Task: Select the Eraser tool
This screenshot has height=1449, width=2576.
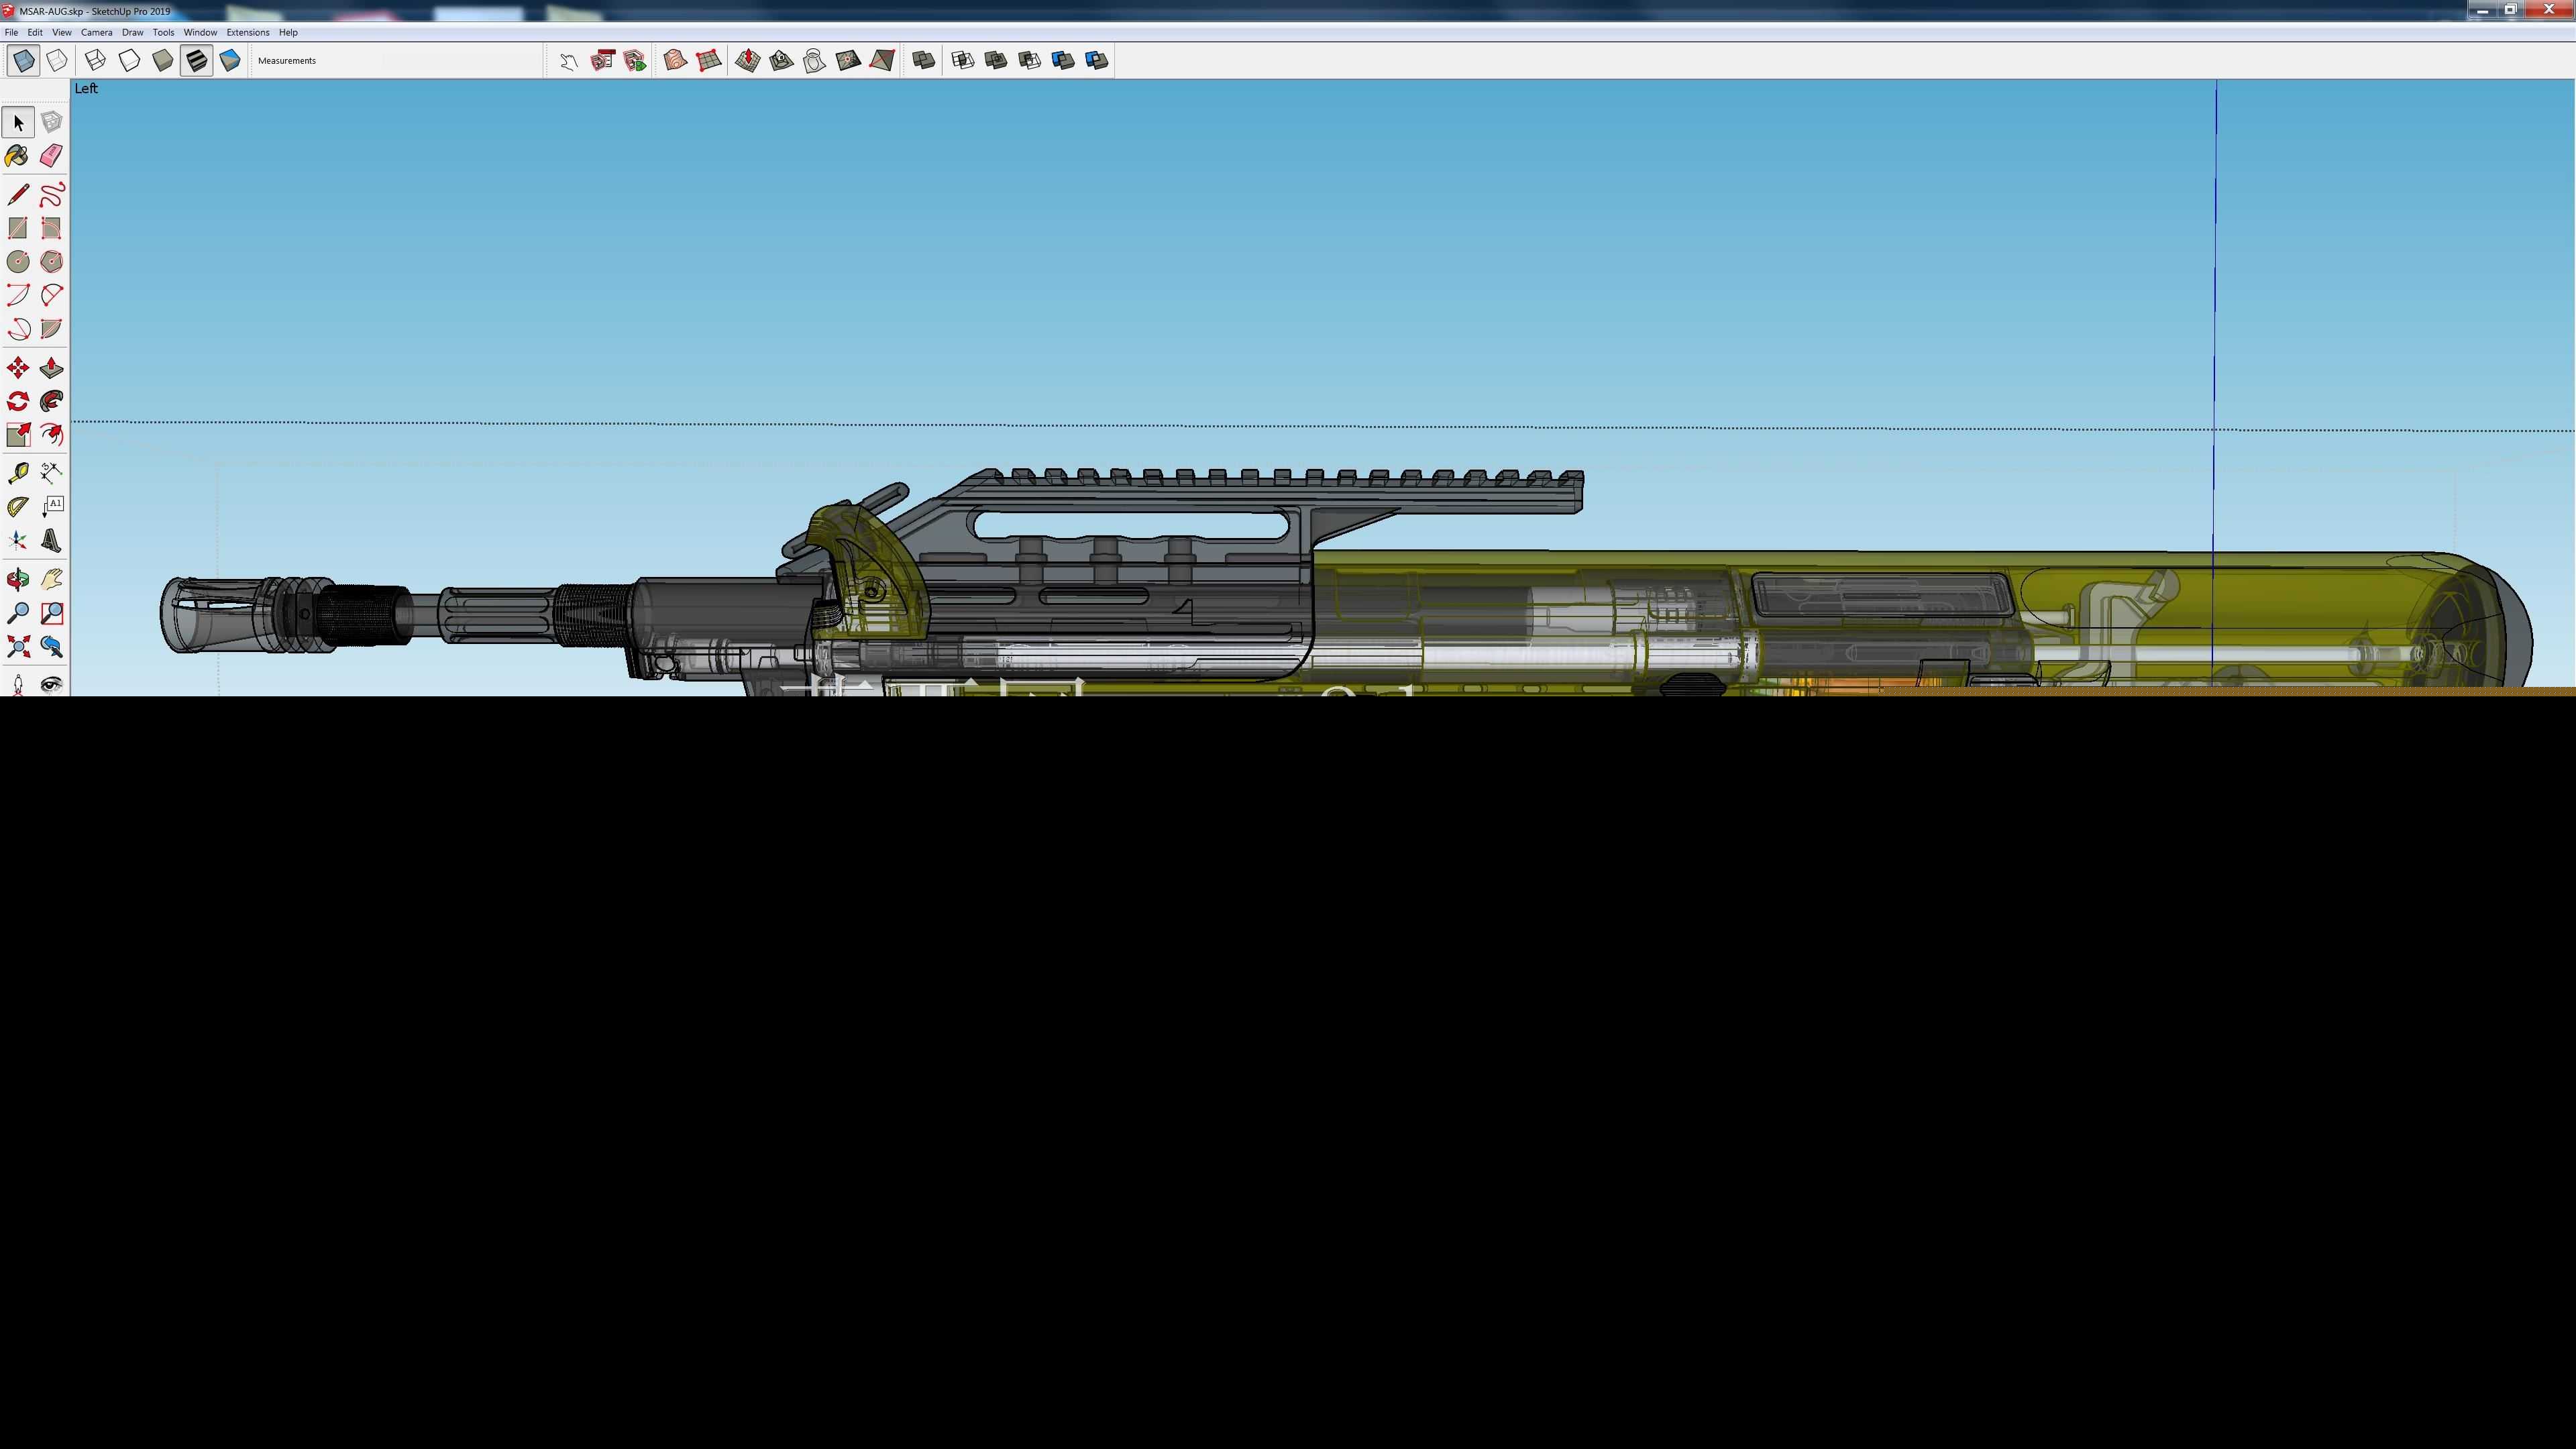Action: tap(52, 156)
